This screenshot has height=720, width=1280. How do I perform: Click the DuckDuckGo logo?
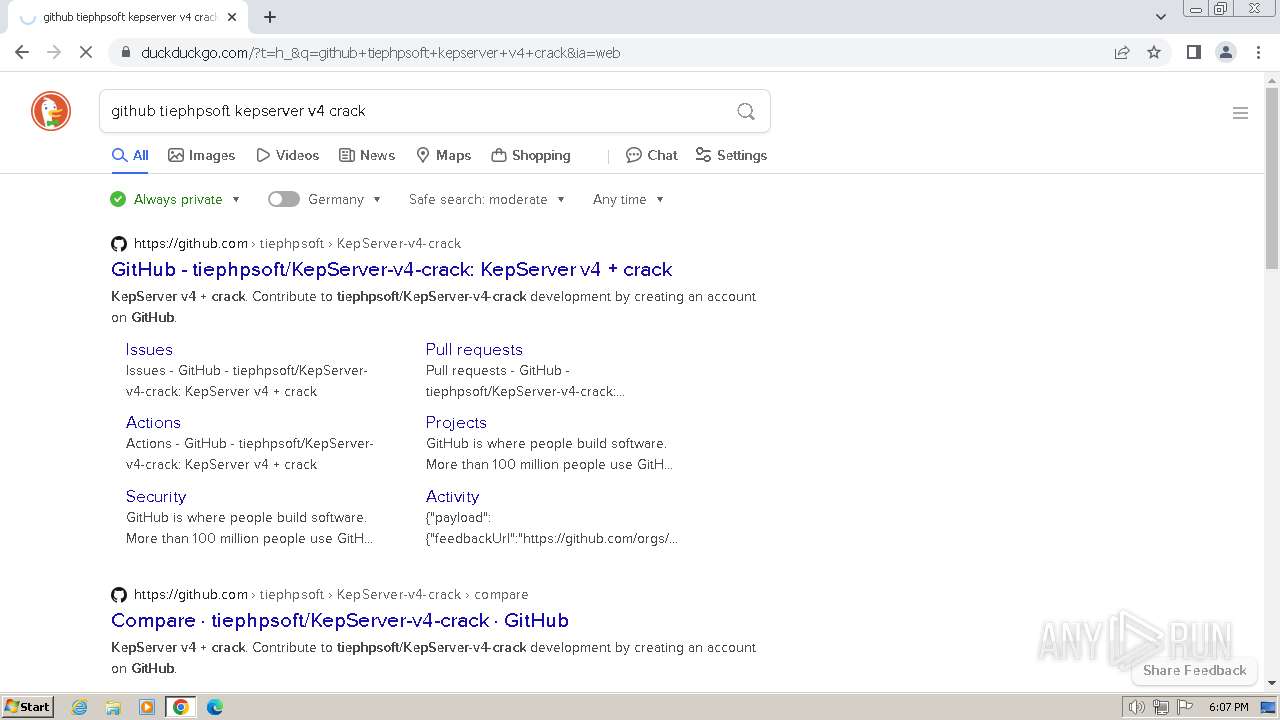pos(51,111)
